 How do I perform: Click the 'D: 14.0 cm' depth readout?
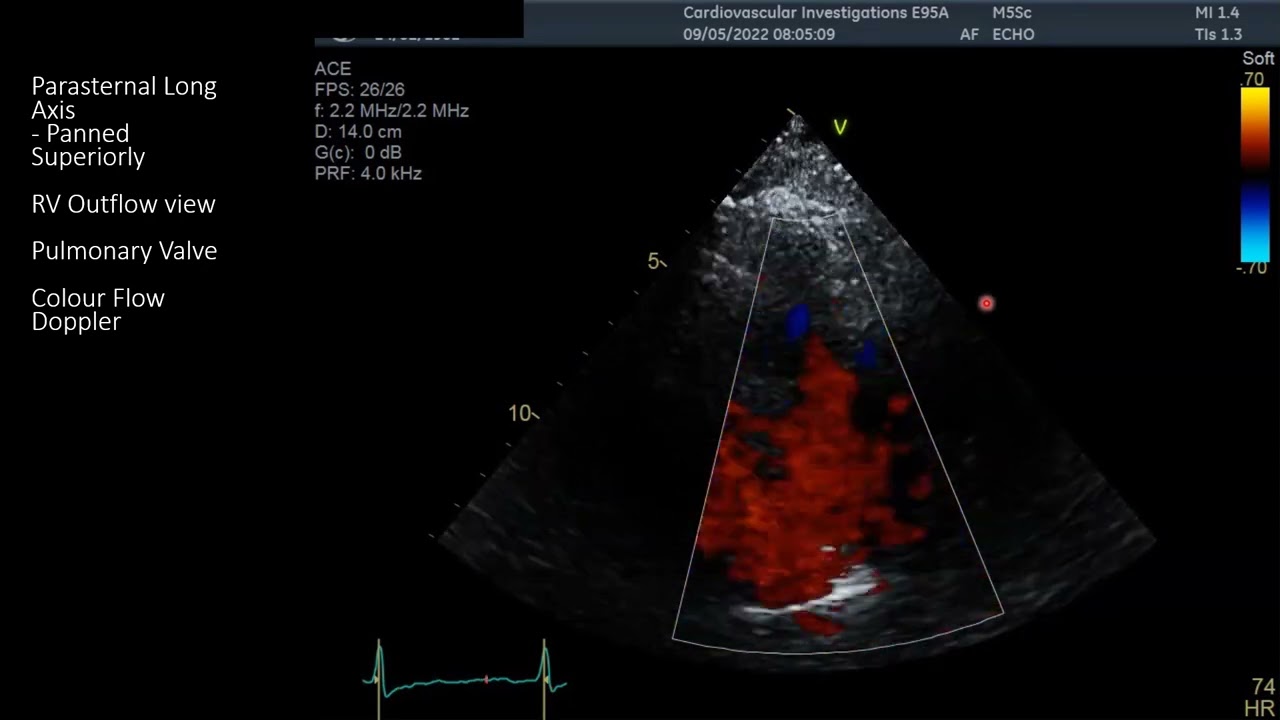pyautogui.click(x=360, y=132)
